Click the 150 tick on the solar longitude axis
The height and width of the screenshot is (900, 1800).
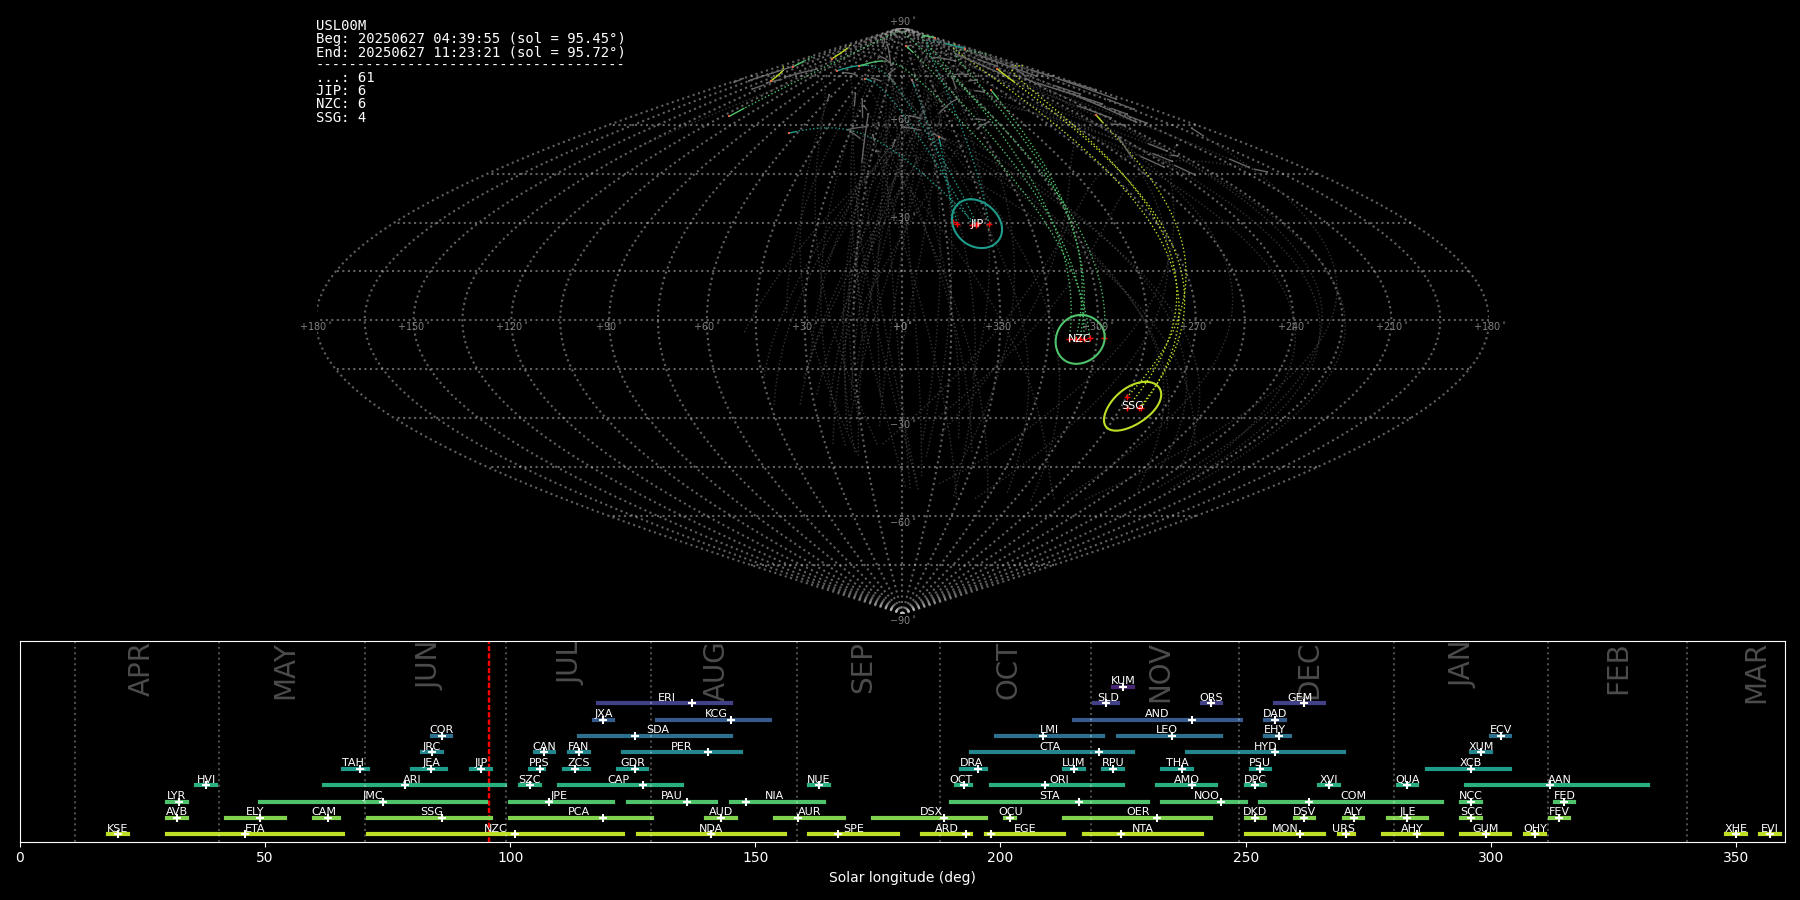755,858
